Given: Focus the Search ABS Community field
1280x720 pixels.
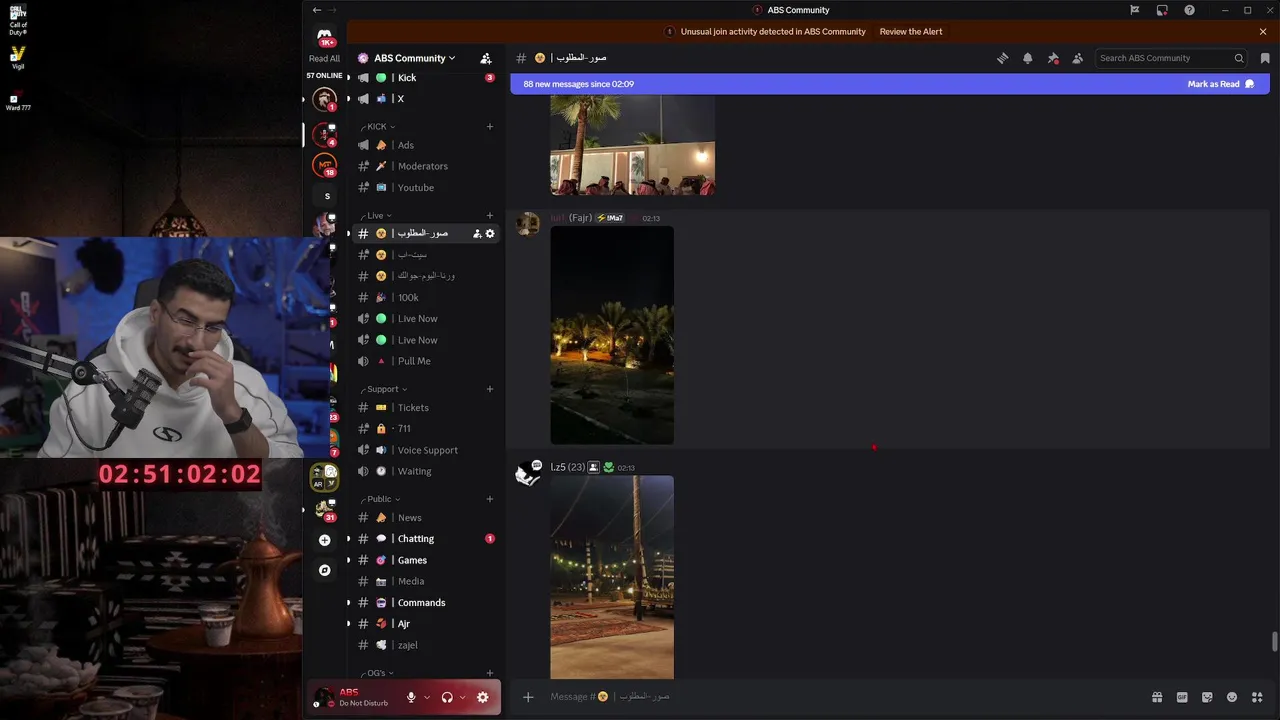Looking at the screenshot, I should (x=1171, y=58).
